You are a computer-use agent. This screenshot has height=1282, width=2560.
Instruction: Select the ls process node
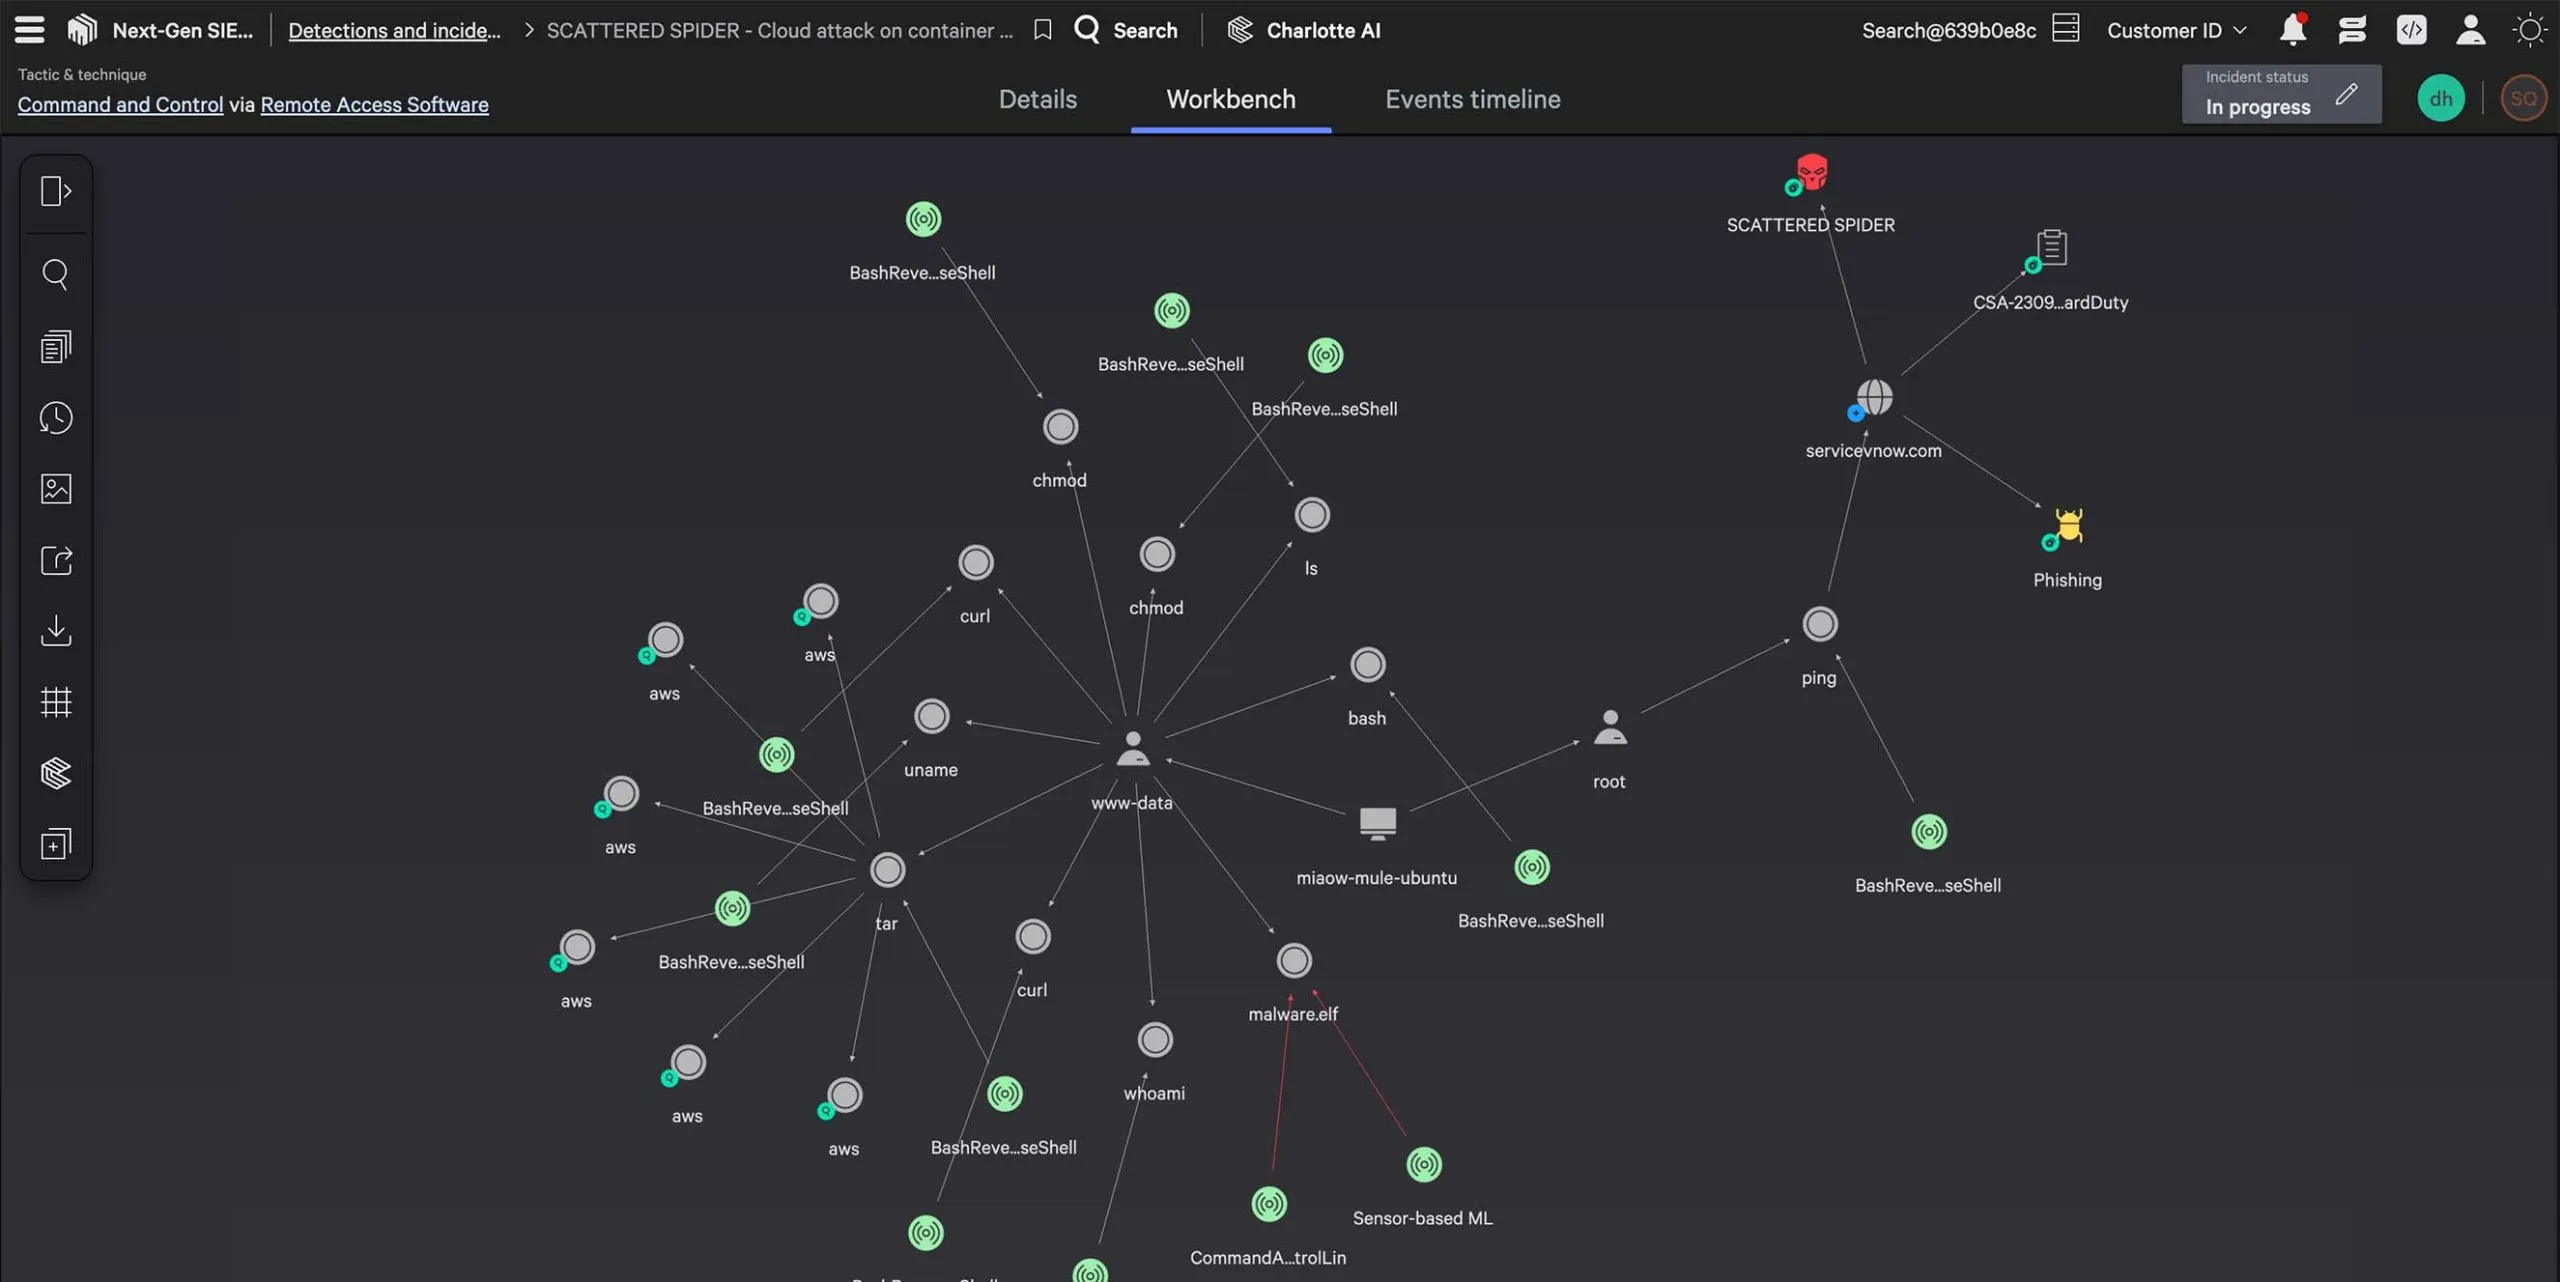coord(1311,515)
